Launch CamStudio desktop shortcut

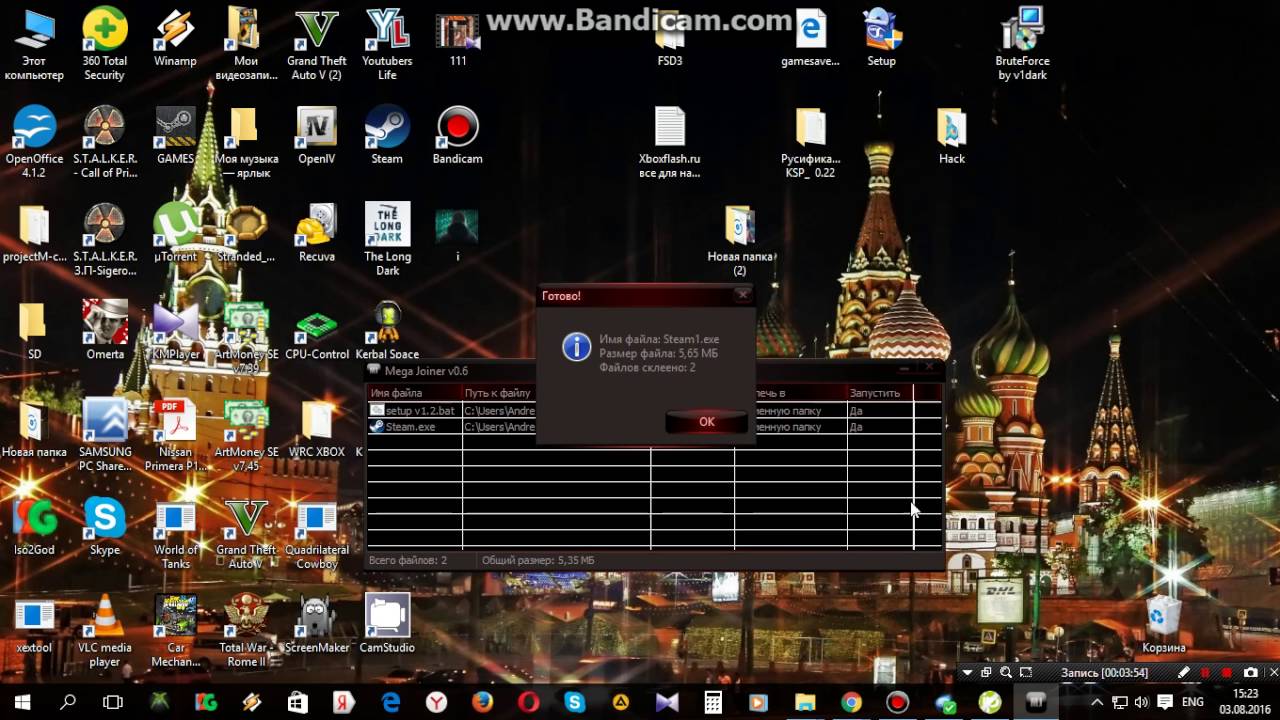(x=387, y=625)
